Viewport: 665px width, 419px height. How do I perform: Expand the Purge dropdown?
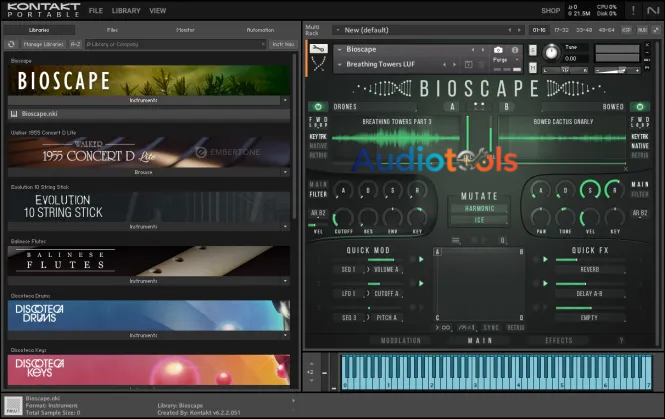(517, 60)
